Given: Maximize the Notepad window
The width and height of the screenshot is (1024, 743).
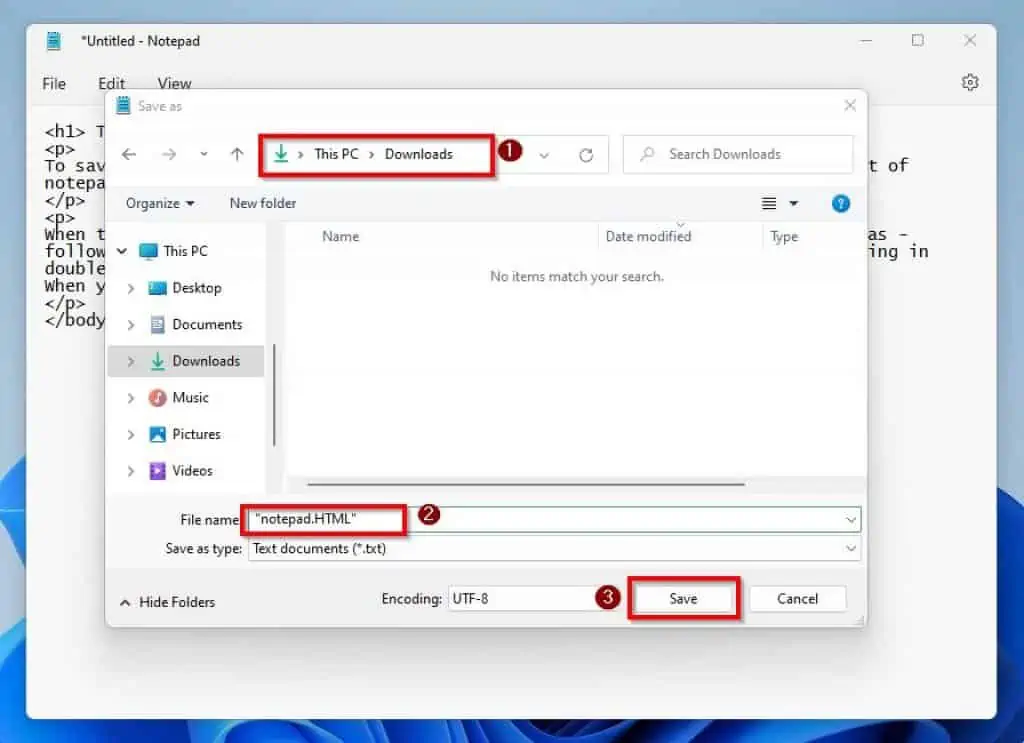Looking at the screenshot, I should tap(918, 40).
